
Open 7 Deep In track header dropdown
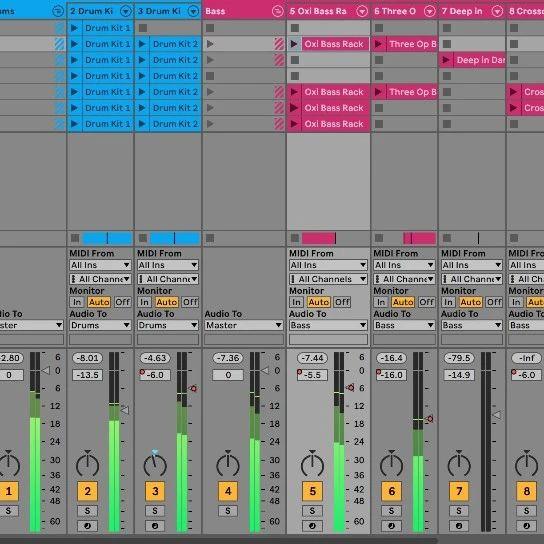tap(497, 11)
